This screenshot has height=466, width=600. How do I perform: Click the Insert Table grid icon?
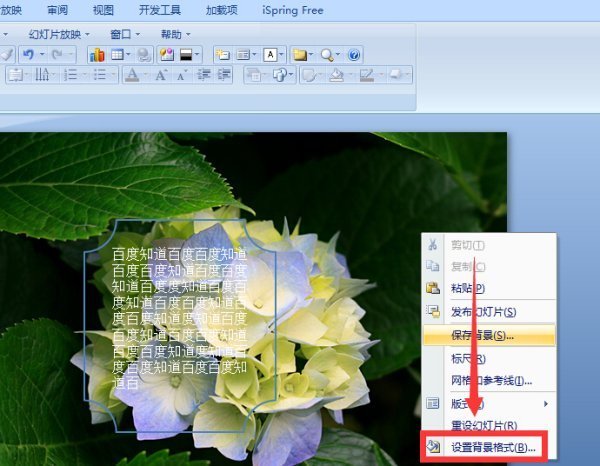pos(117,55)
